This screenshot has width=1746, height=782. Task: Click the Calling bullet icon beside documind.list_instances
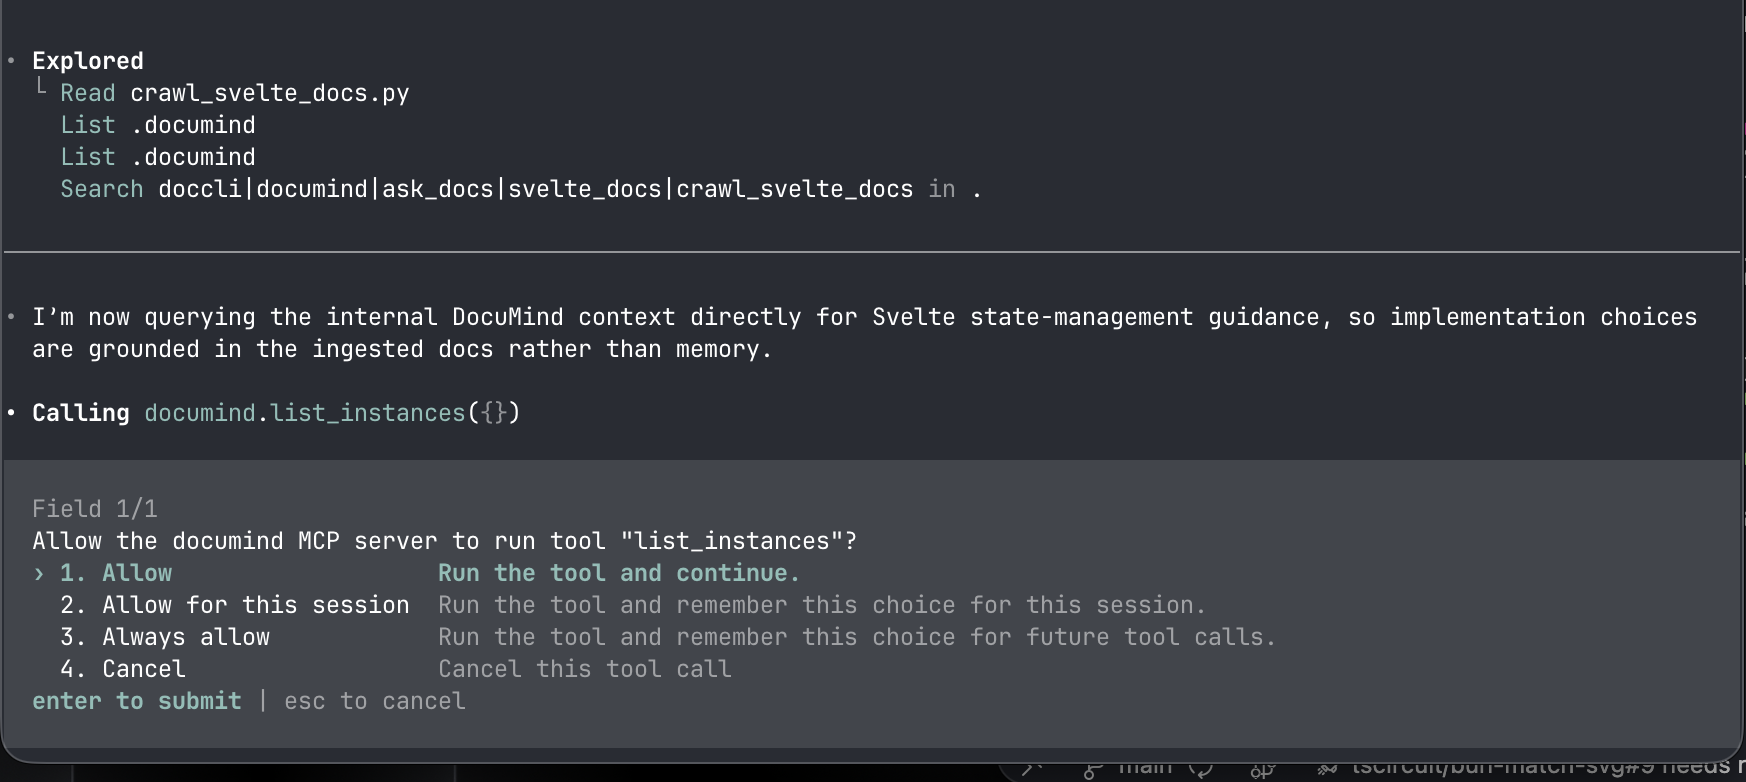coord(11,413)
